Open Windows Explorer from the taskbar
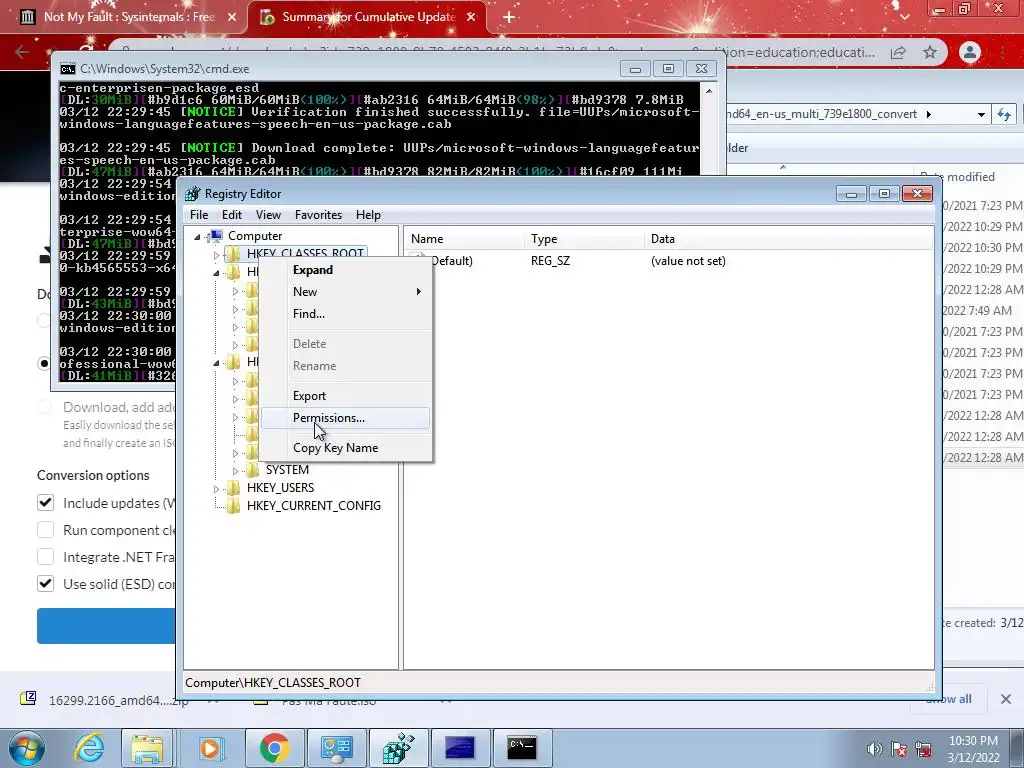This screenshot has width=1024, height=768. [147, 748]
